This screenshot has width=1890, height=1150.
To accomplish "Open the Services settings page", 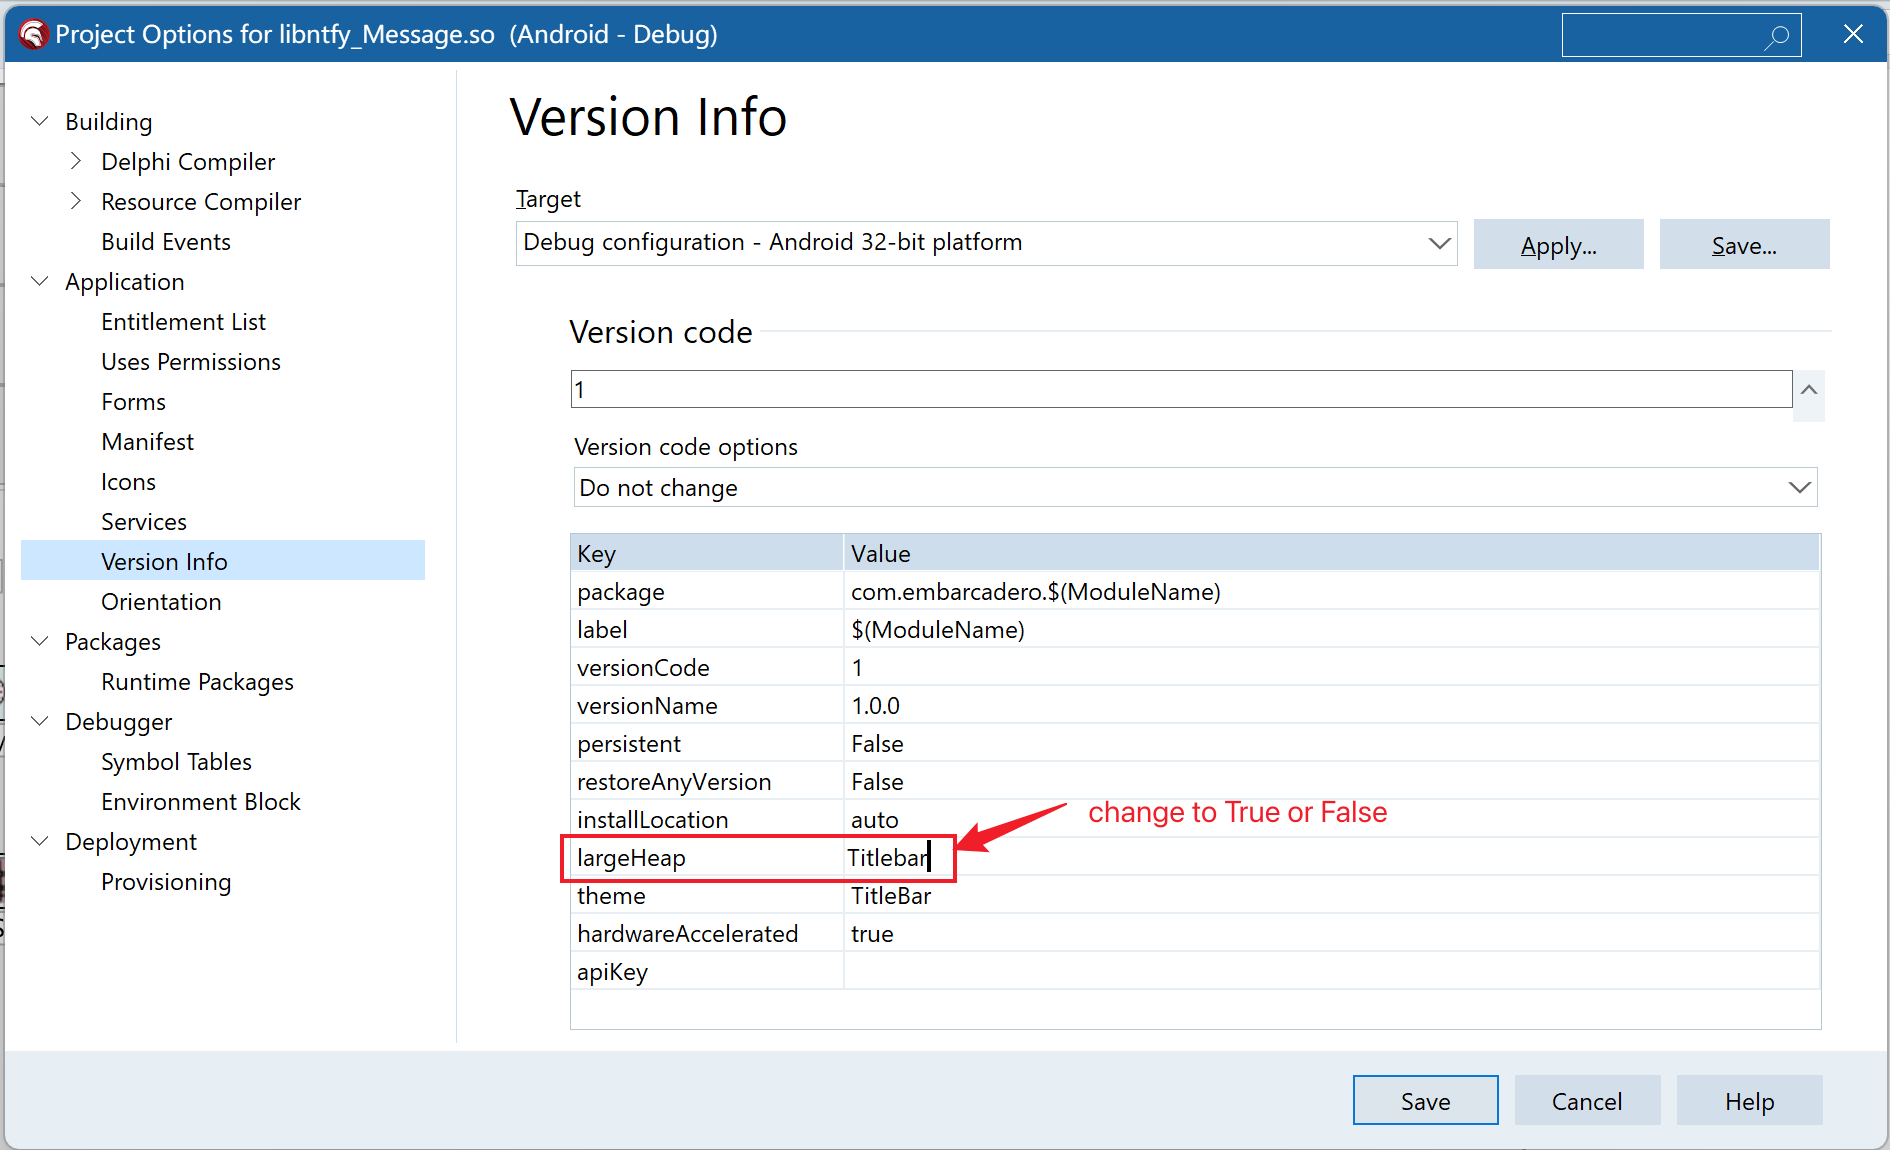I will pyautogui.click(x=144, y=521).
